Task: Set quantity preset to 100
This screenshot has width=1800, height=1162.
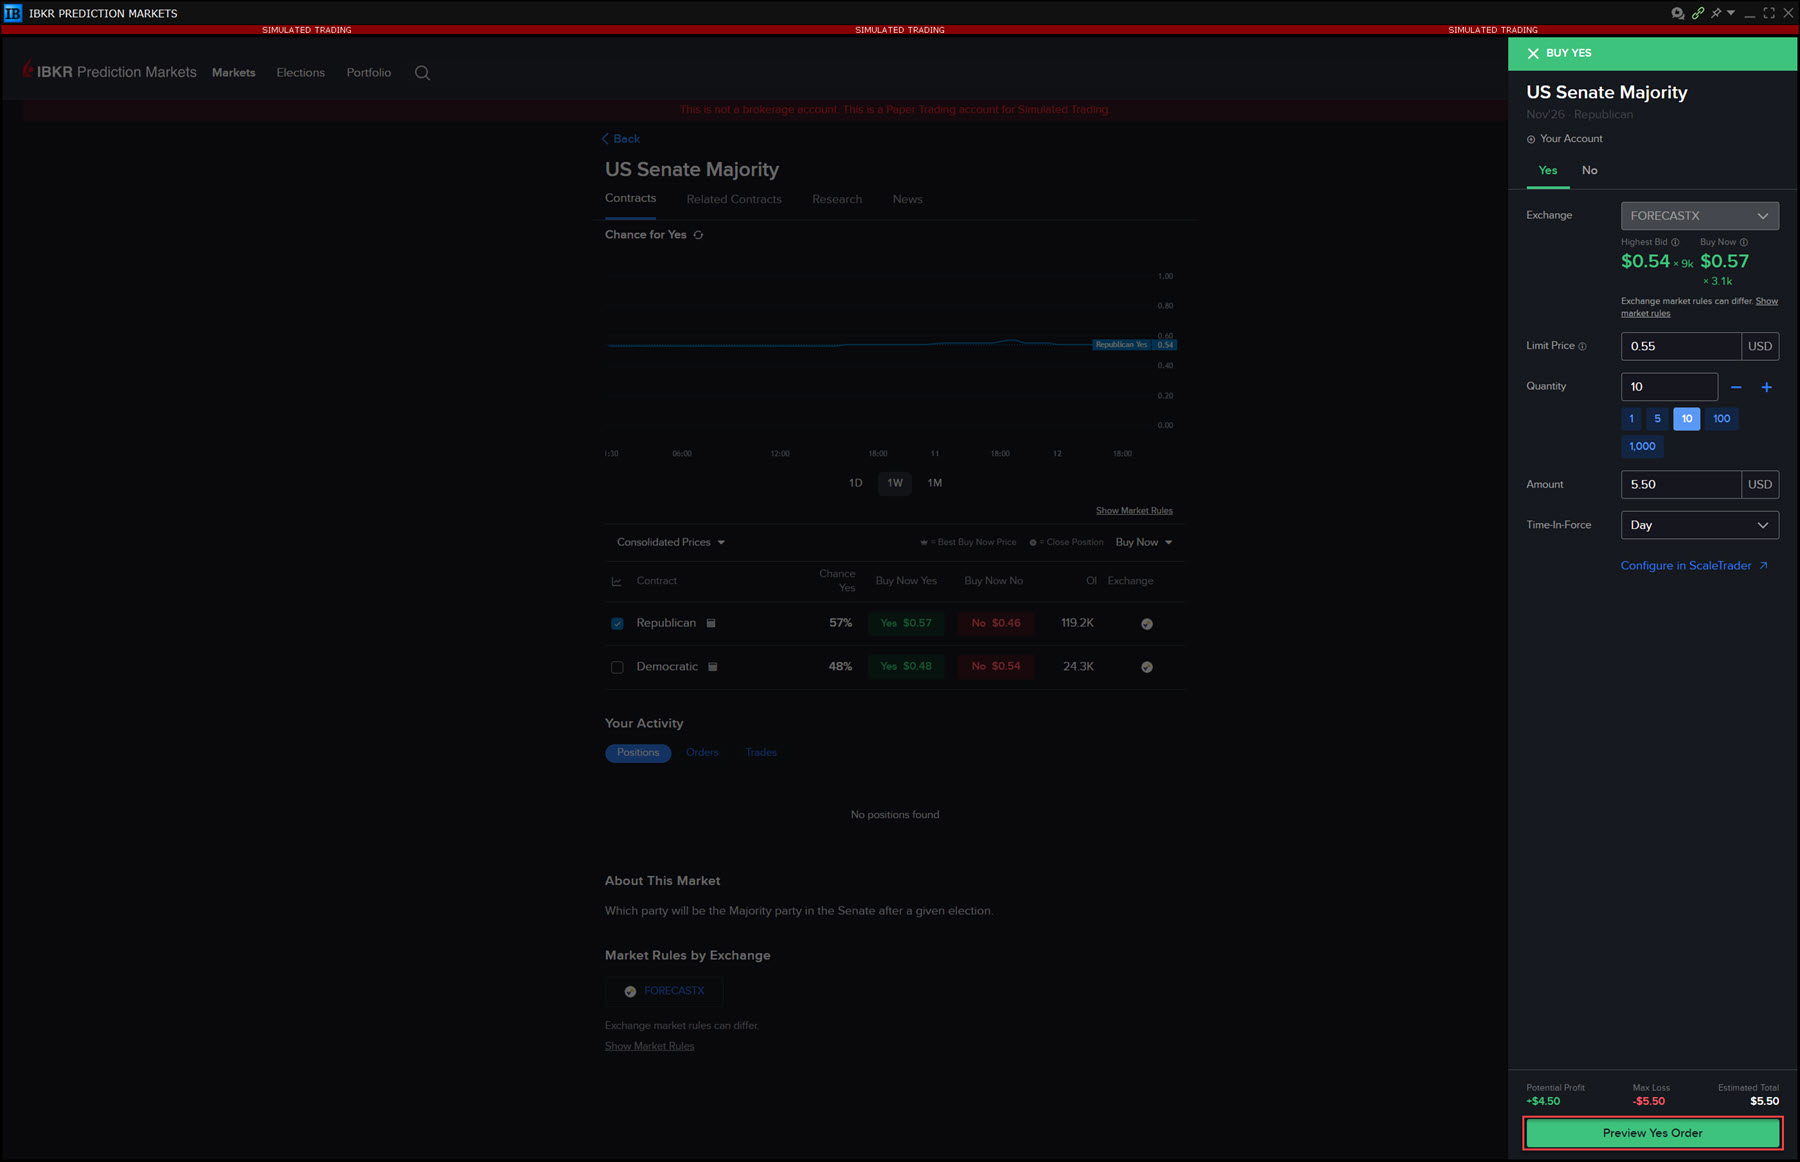Action: coord(1722,419)
